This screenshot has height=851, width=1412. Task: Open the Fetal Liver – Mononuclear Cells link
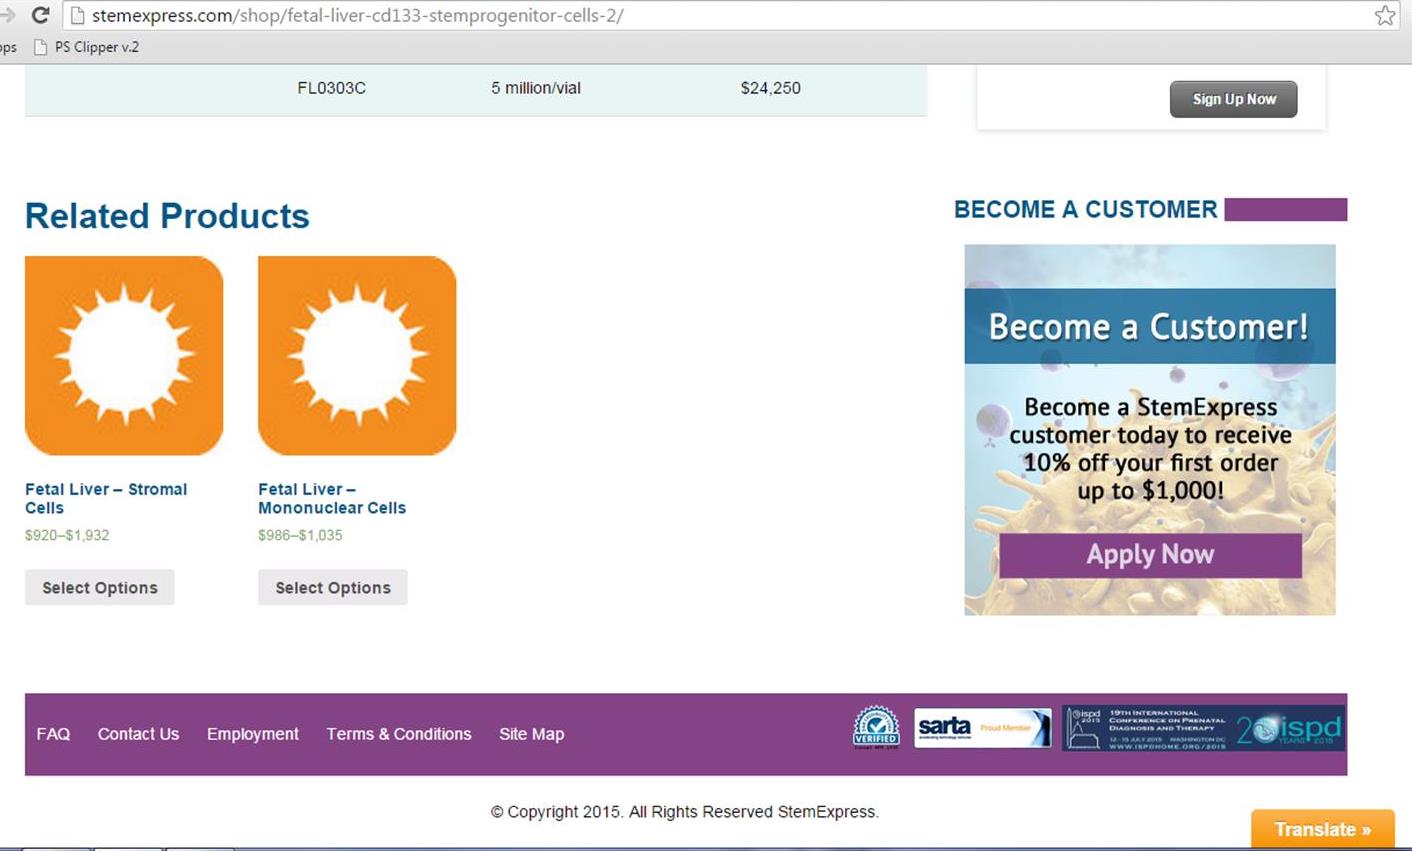[x=332, y=498]
